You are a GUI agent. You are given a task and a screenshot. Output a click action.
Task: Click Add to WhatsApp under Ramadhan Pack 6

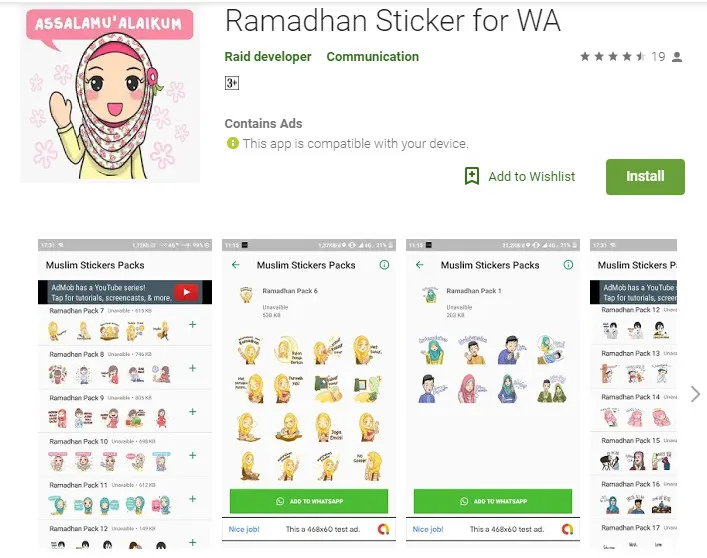click(x=309, y=501)
